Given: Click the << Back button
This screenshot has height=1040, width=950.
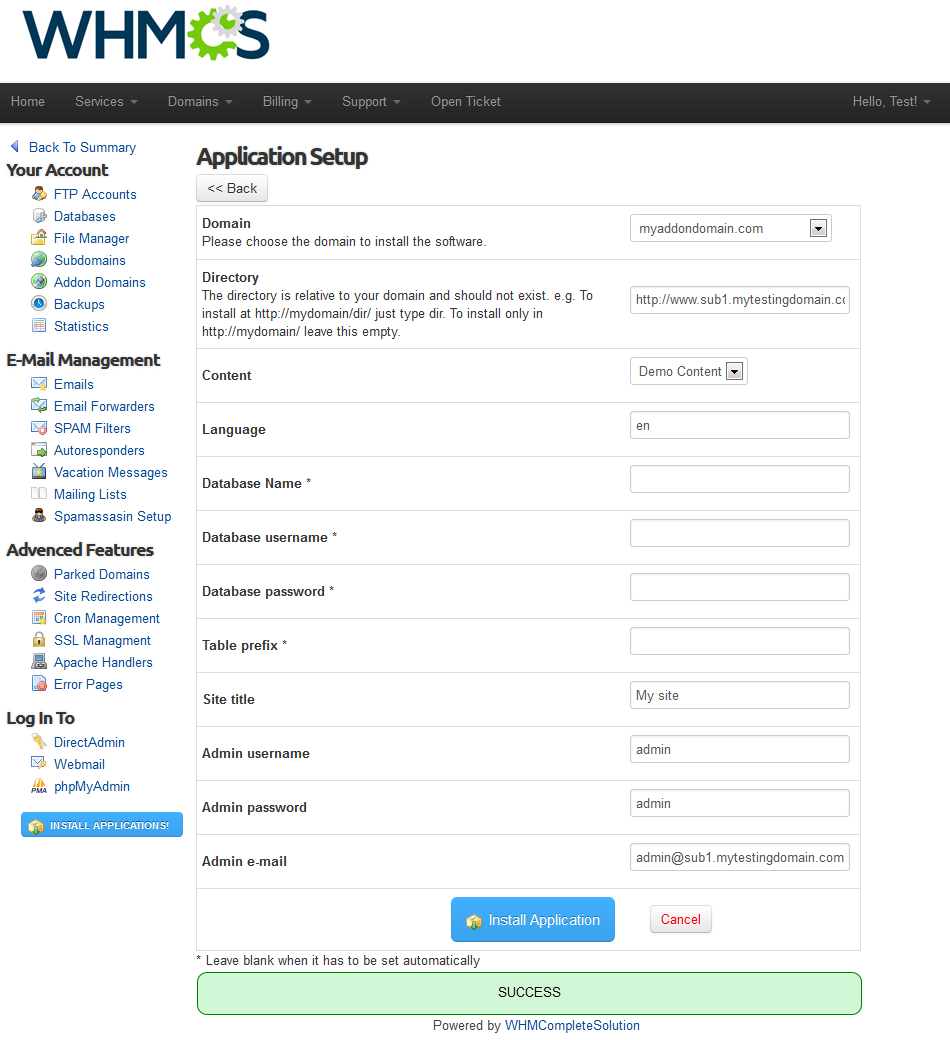Looking at the screenshot, I should coord(232,188).
